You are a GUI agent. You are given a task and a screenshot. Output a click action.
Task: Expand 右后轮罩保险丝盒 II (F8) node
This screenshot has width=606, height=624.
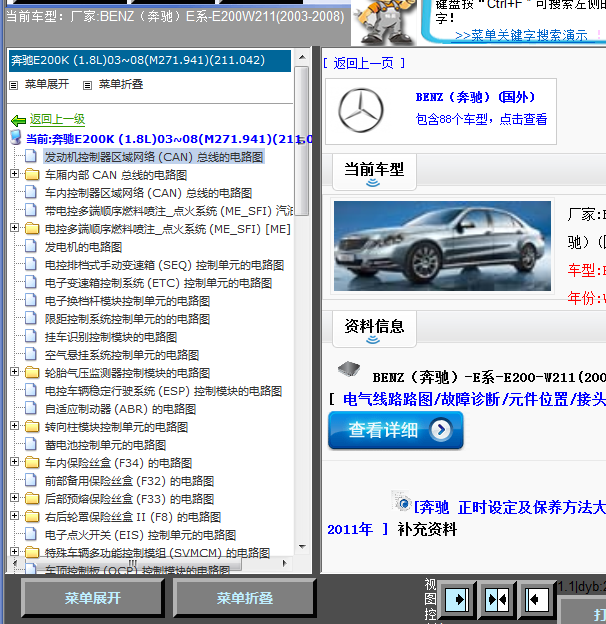click(x=14, y=516)
